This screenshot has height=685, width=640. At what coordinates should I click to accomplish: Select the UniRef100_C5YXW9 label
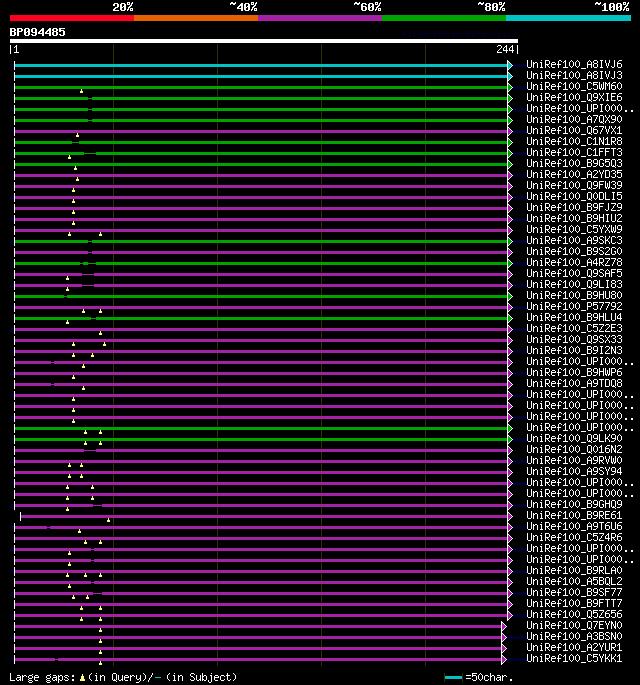(574, 229)
